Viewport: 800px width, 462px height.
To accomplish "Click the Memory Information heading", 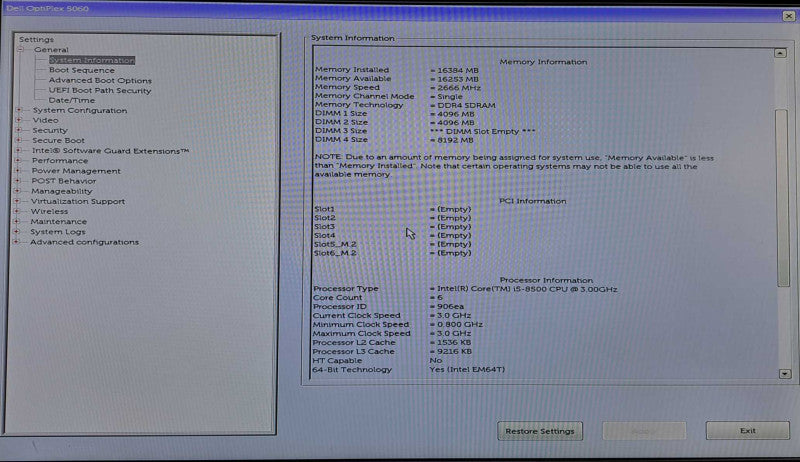I will [x=543, y=62].
